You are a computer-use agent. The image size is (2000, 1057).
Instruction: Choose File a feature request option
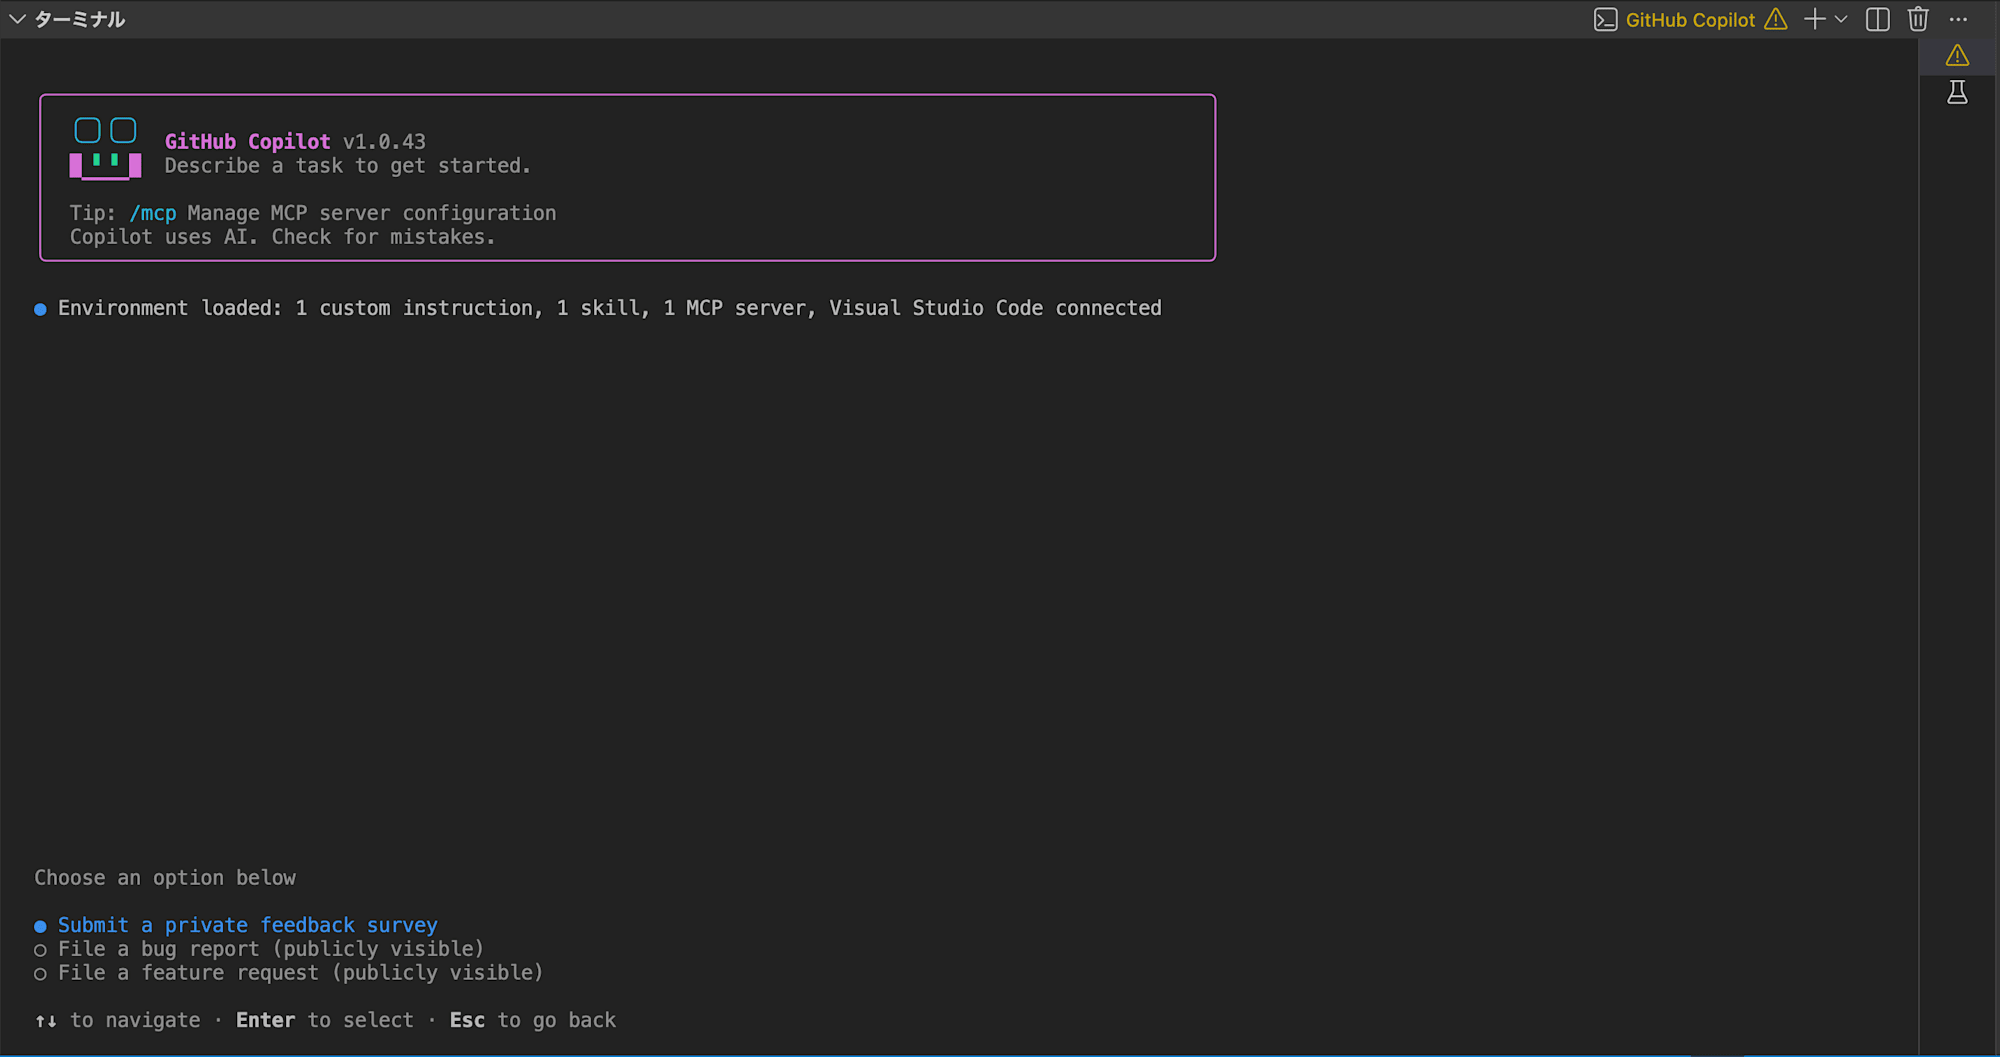(289, 973)
